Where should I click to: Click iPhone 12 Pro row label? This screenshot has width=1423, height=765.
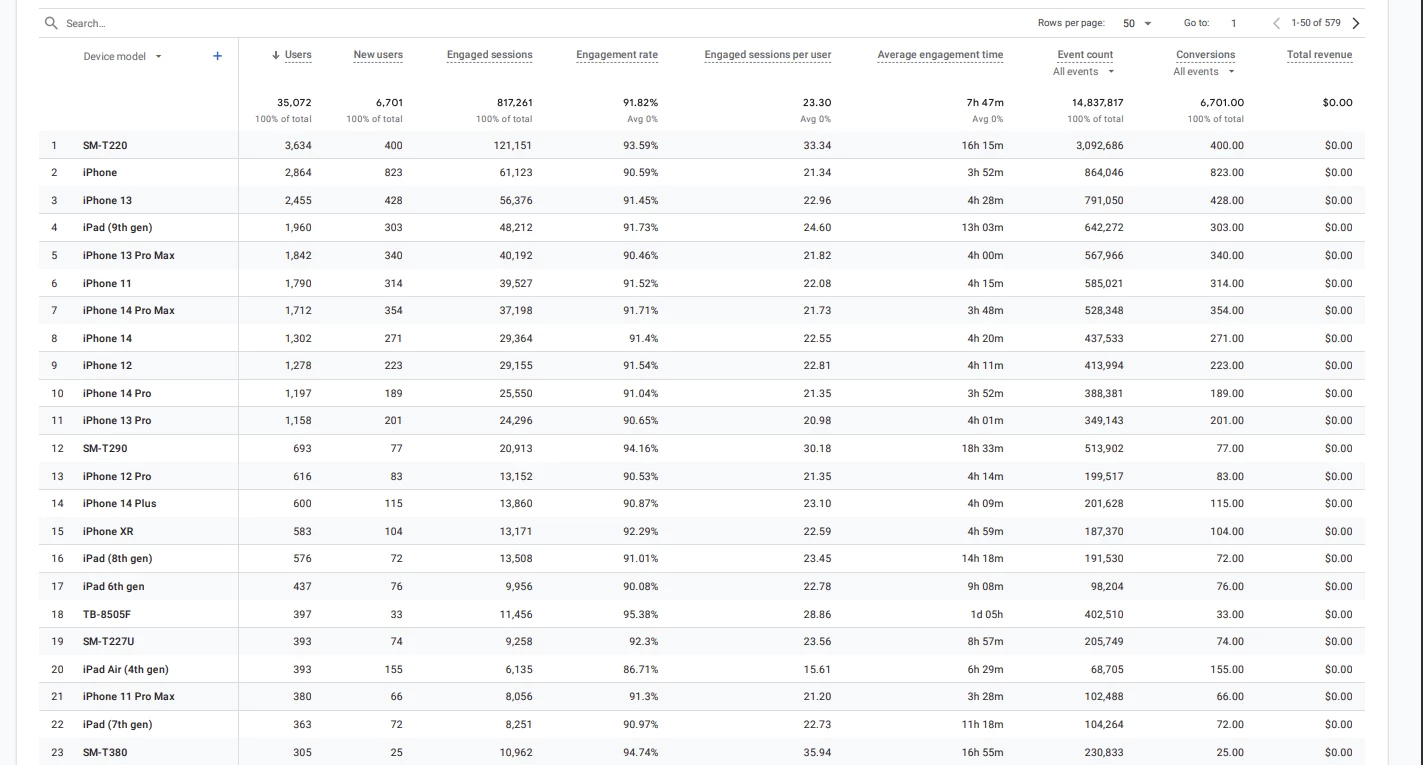pyautogui.click(x=117, y=477)
